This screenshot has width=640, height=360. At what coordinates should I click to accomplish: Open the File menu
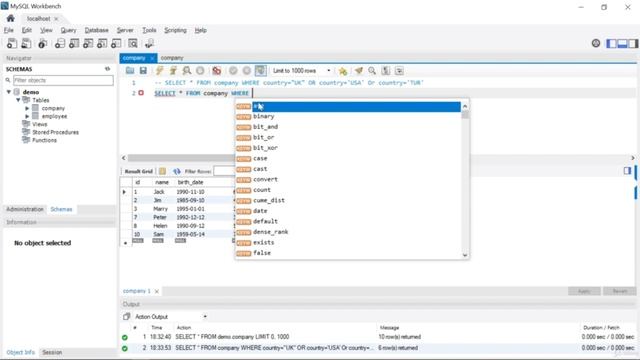[9, 30]
